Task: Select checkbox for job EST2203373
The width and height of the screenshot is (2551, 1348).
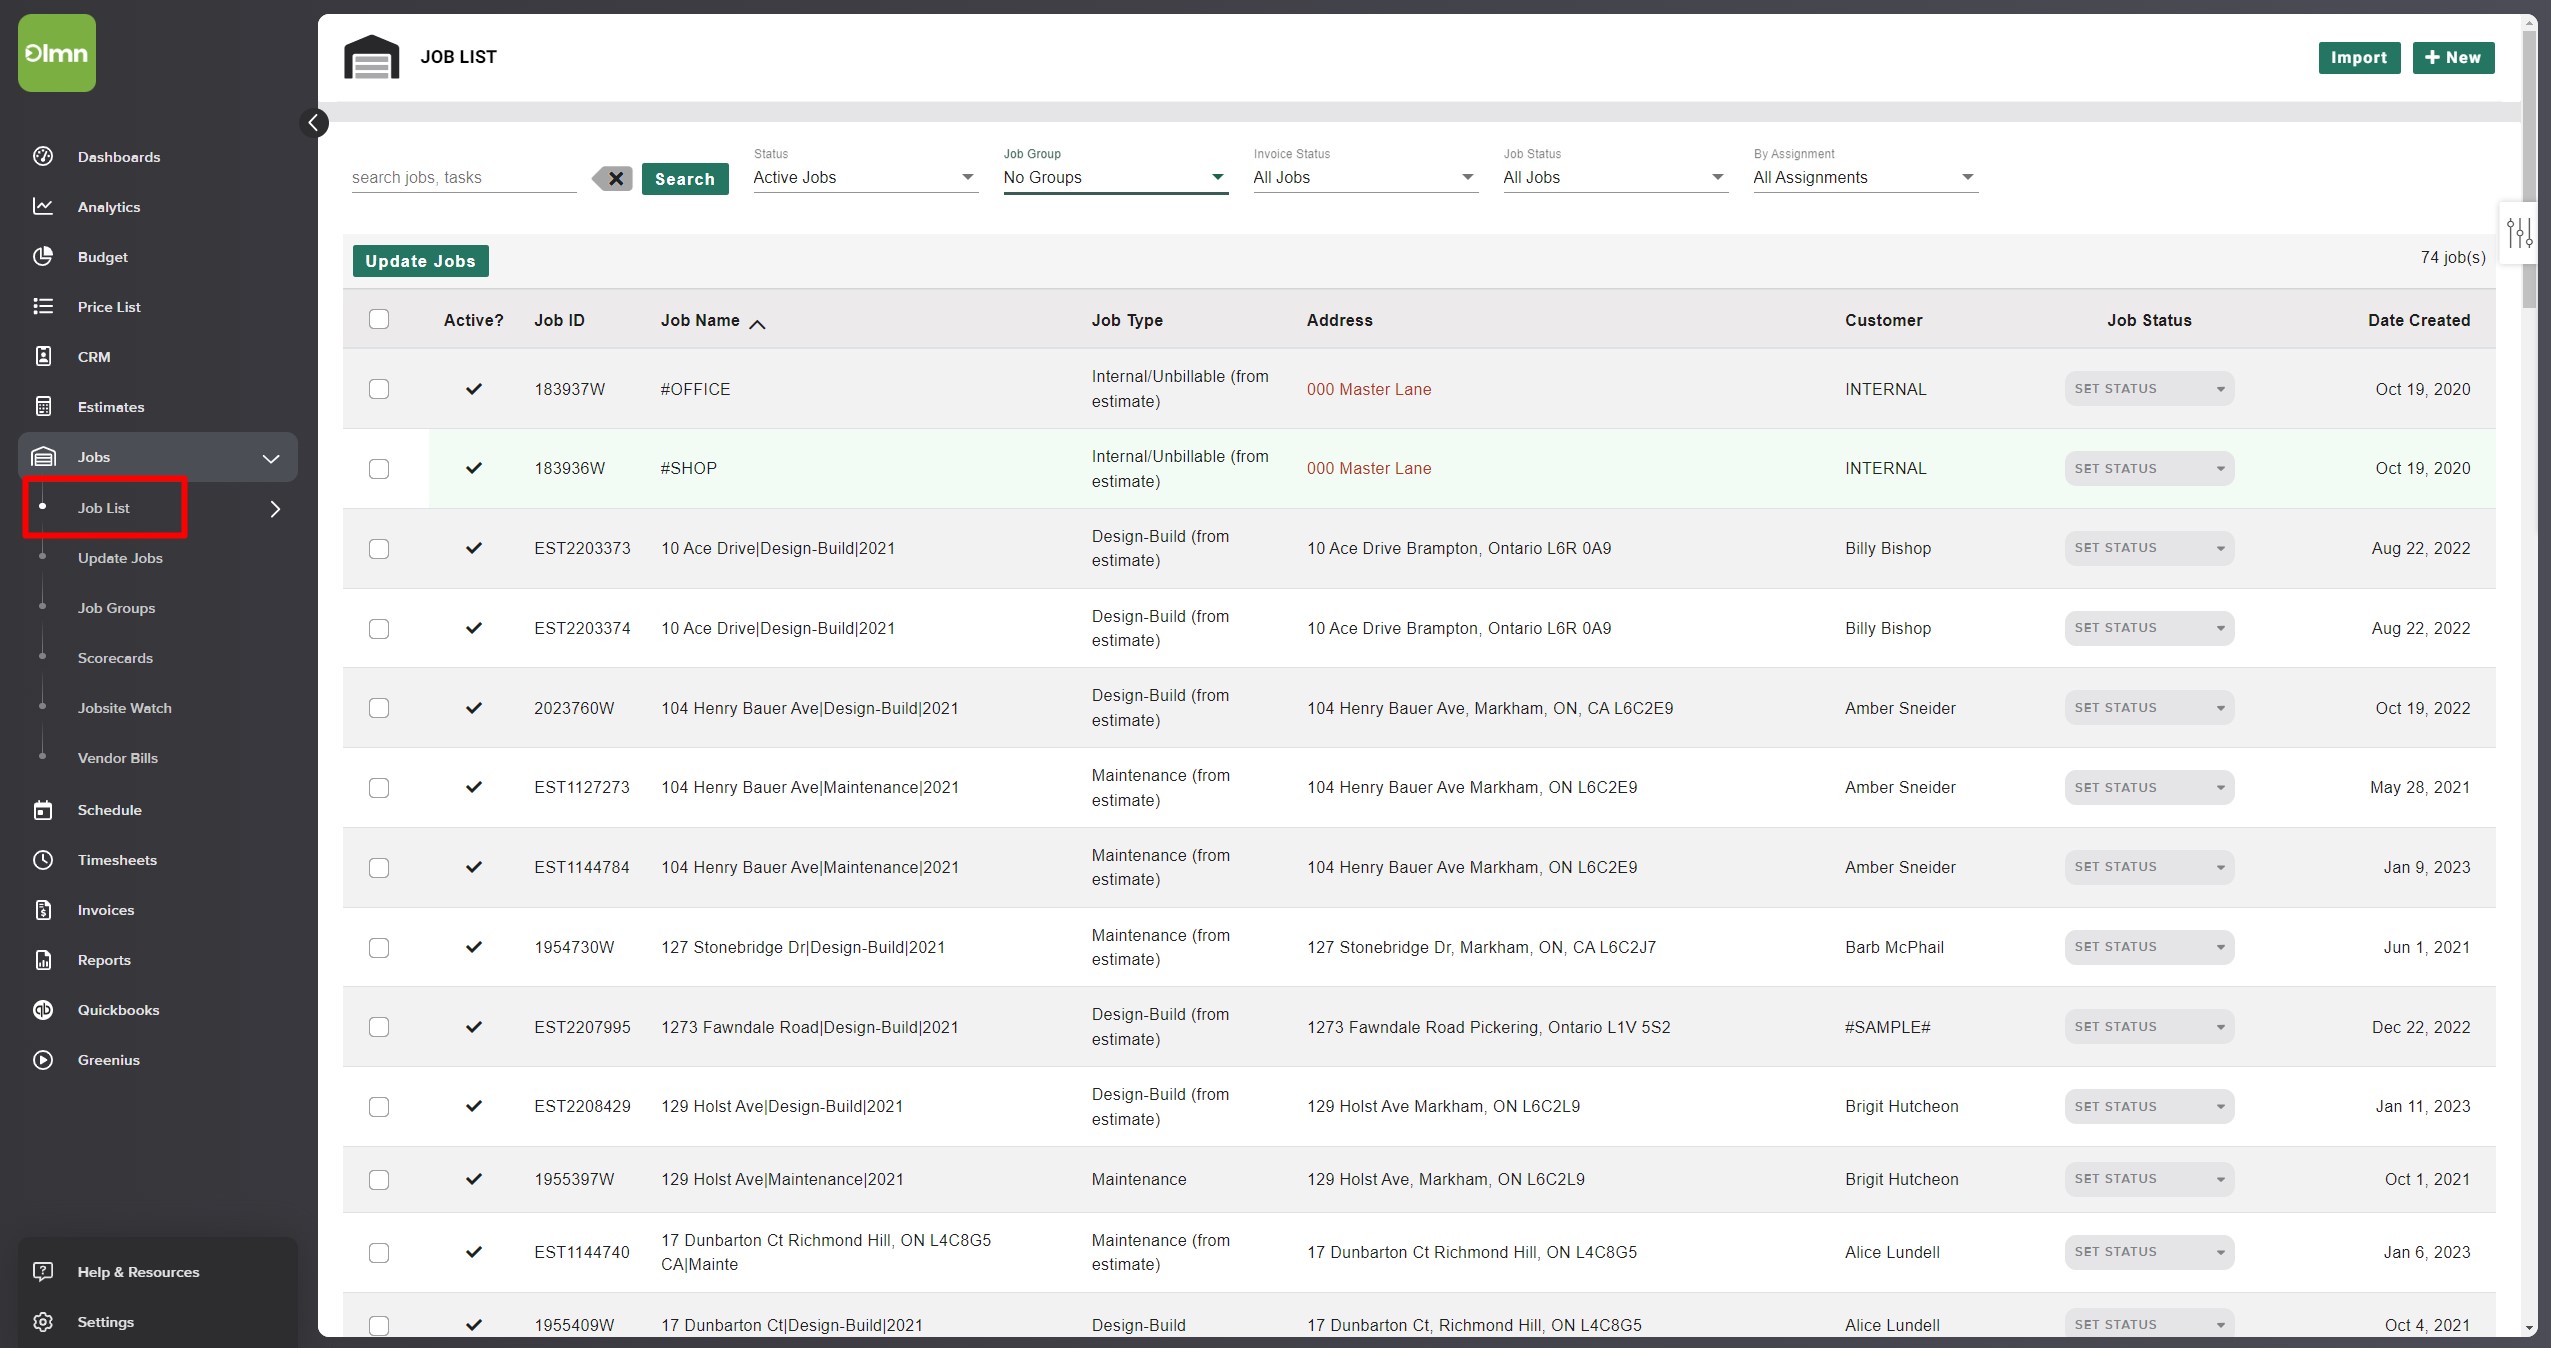Action: (x=379, y=549)
